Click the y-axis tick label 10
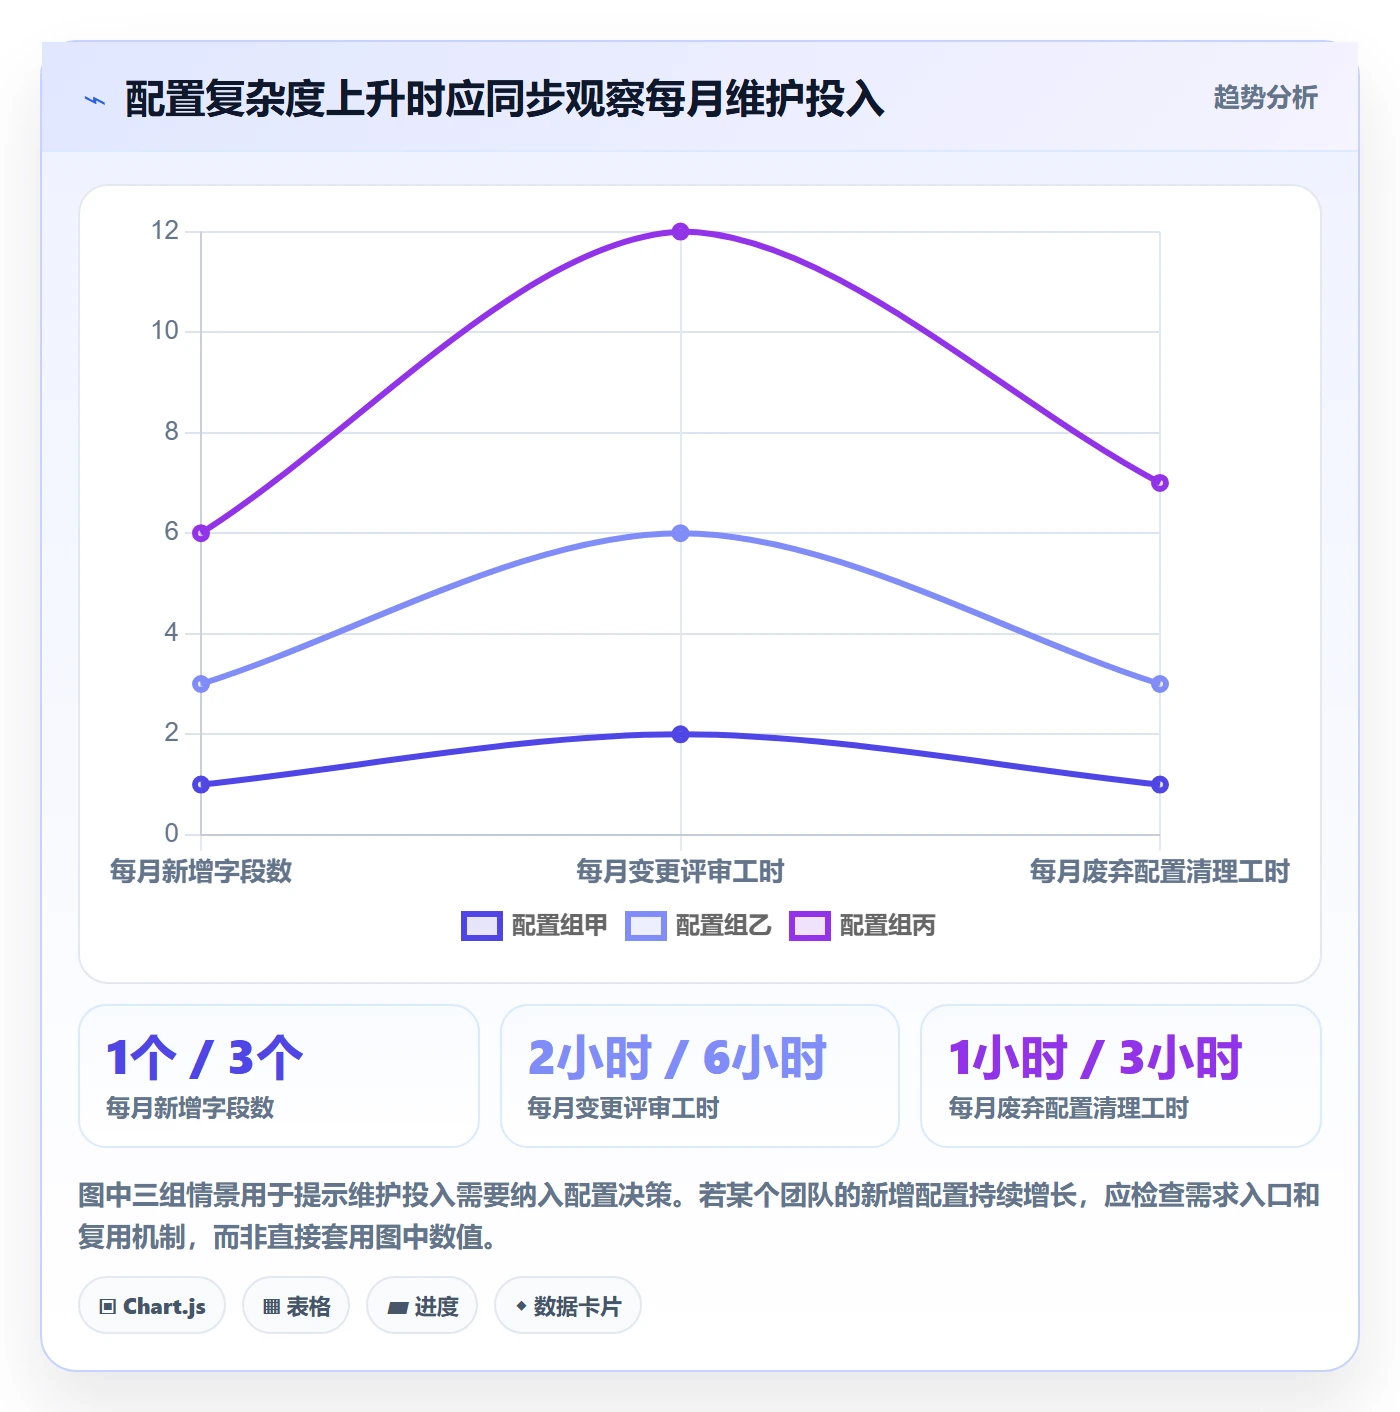This screenshot has width=1400, height=1412. click(165, 331)
